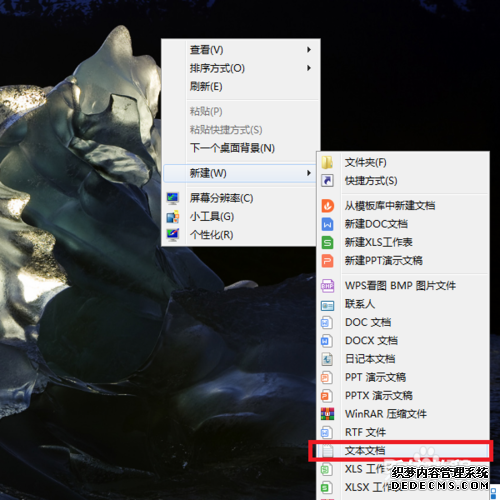Click the red P icon for 新建PPT演示文稿
This screenshot has width=500, height=500.
click(x=327, y=261)
